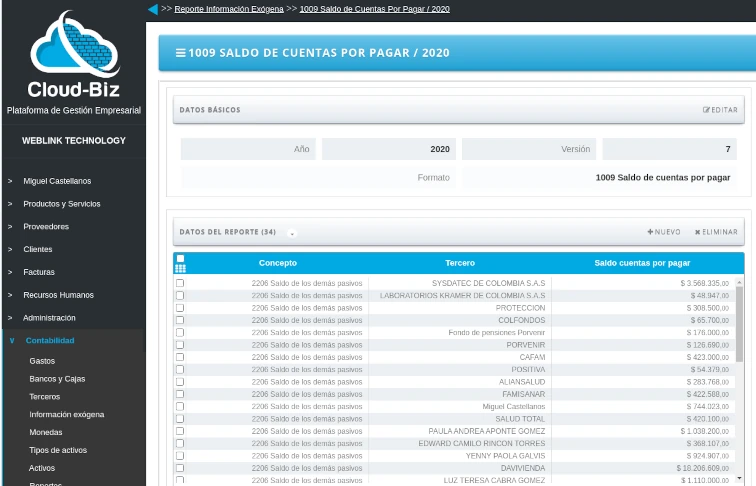Viewport: 756px width, 486px height.
Task: Expand Clientes sidebar menu
Action: pyautogui.click(x=38, y=249)
